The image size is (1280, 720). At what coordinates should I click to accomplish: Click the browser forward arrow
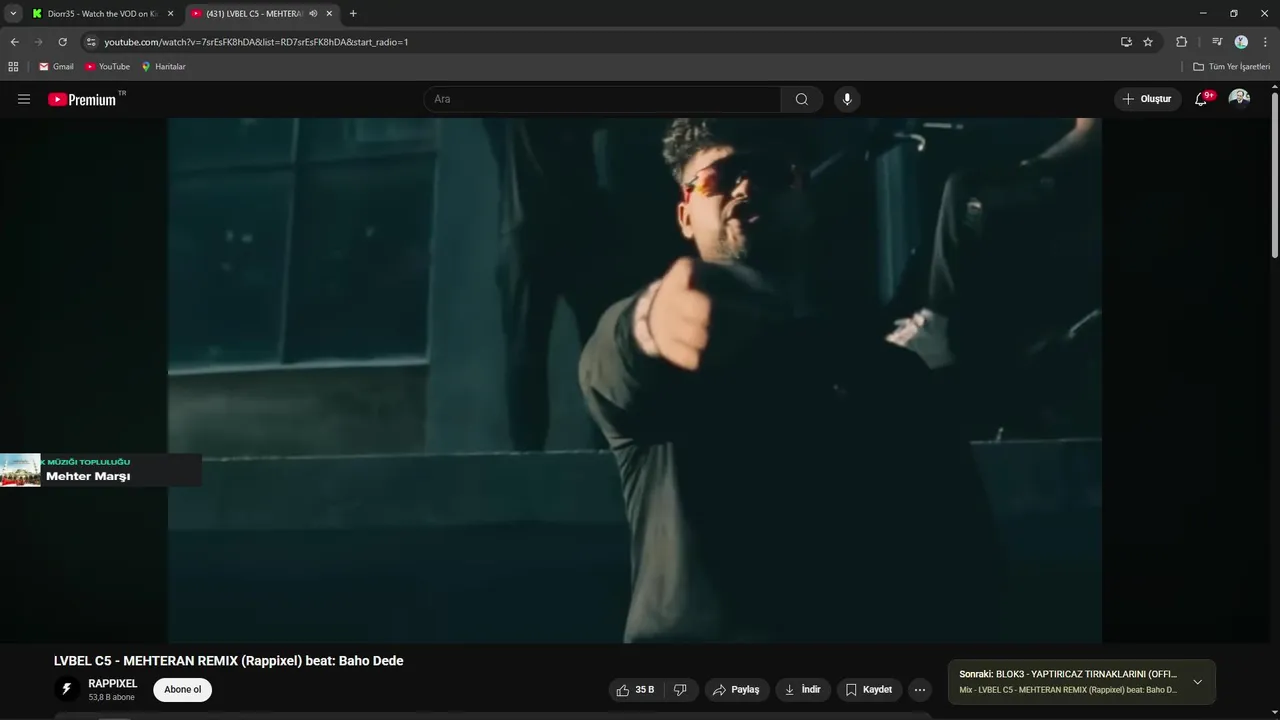pyautogui.click(x=38, y=42)
